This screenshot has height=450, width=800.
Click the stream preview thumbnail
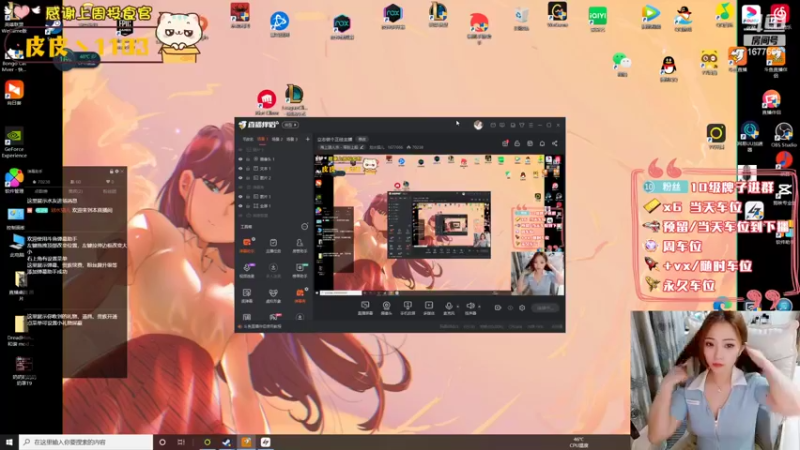point(439,224)
